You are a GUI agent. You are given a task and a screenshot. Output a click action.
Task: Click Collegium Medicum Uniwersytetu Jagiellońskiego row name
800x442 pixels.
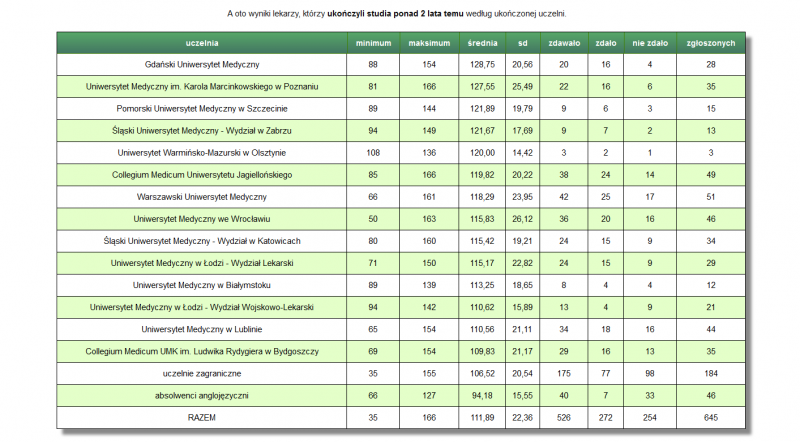202,174
